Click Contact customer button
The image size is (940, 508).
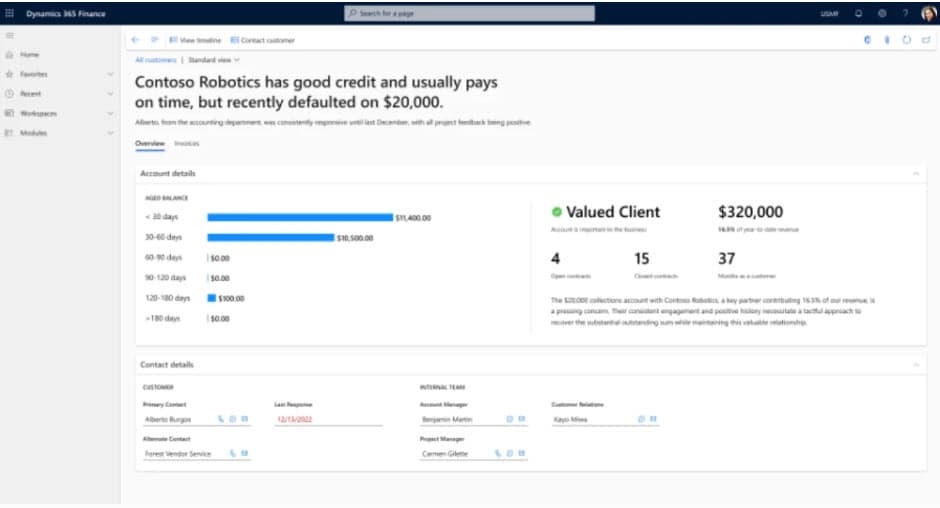[263, 40]
